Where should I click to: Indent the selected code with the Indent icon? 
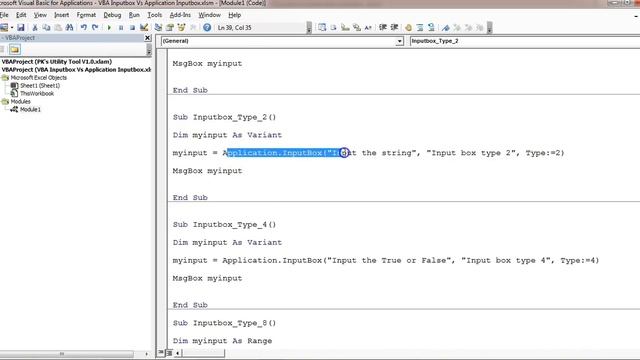[x=382, y=28]
